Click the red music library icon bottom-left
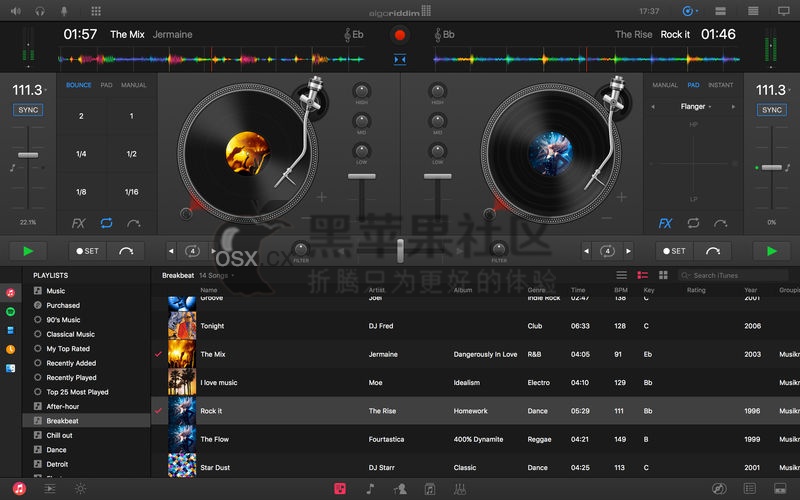The height and width of the screenshot is (500, 800). click(x=19, y=488)
